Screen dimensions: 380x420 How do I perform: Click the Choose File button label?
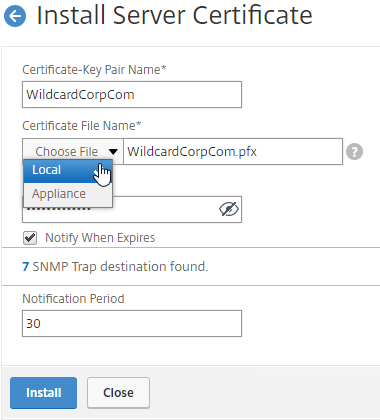click(67, 152)
